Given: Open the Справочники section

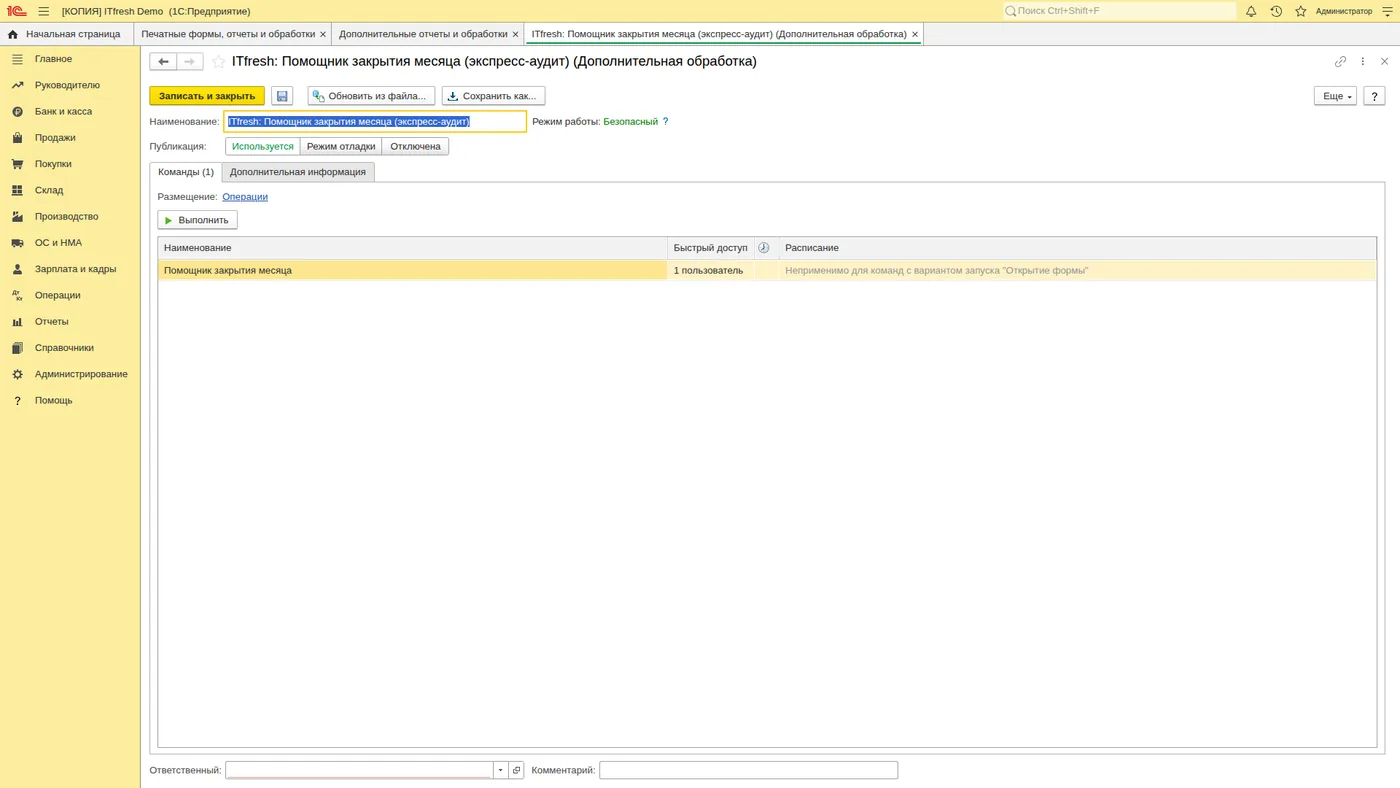Looking at the screenshot, I should 64,348.
